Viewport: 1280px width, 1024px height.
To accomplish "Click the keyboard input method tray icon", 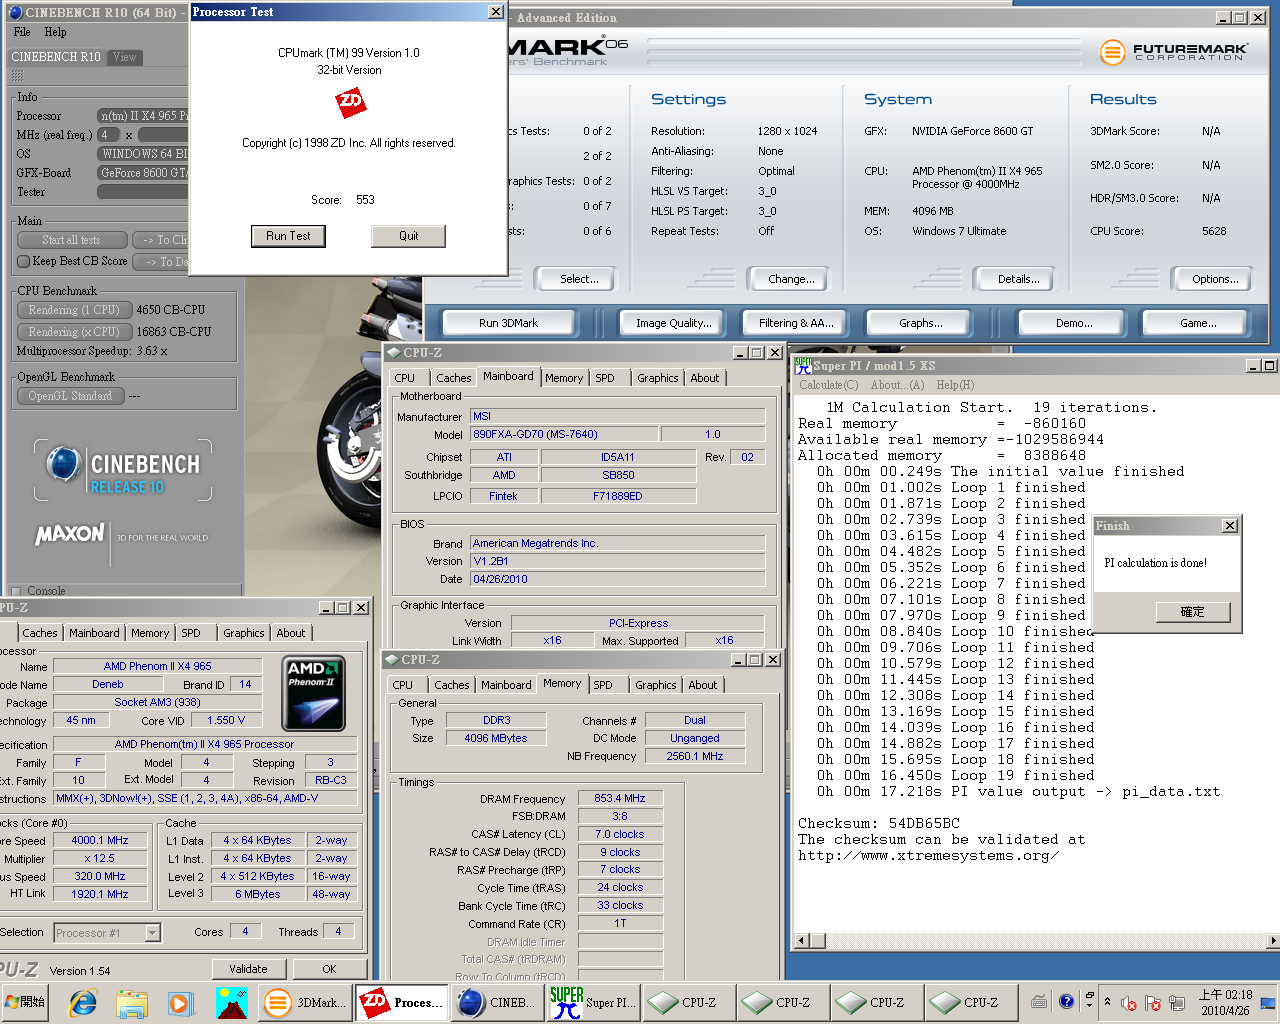I will pyautogui.click(x=1040, y=1002).
